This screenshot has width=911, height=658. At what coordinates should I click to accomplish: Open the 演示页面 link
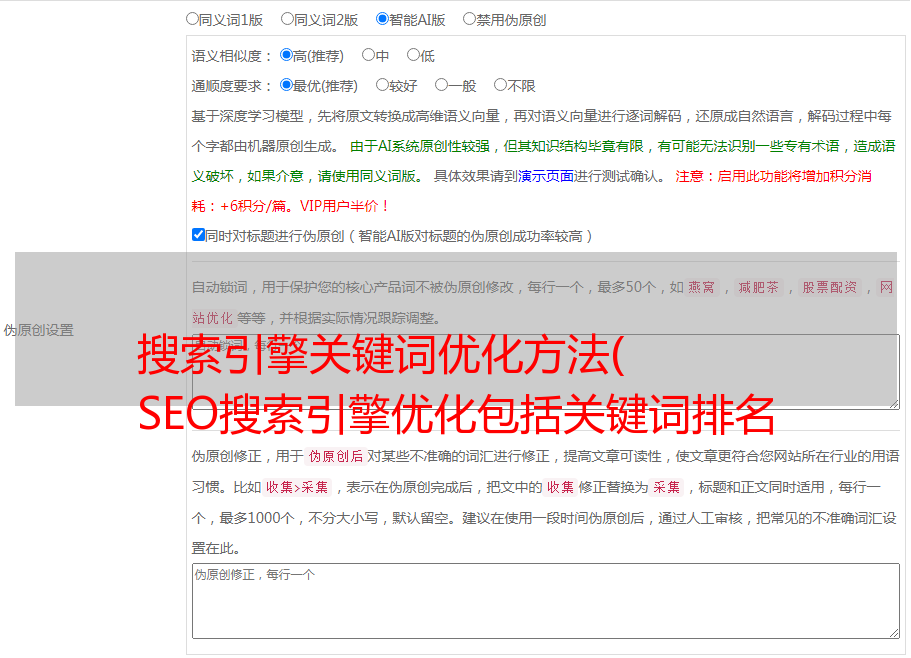pyautogui.click(x=546, y=176)
